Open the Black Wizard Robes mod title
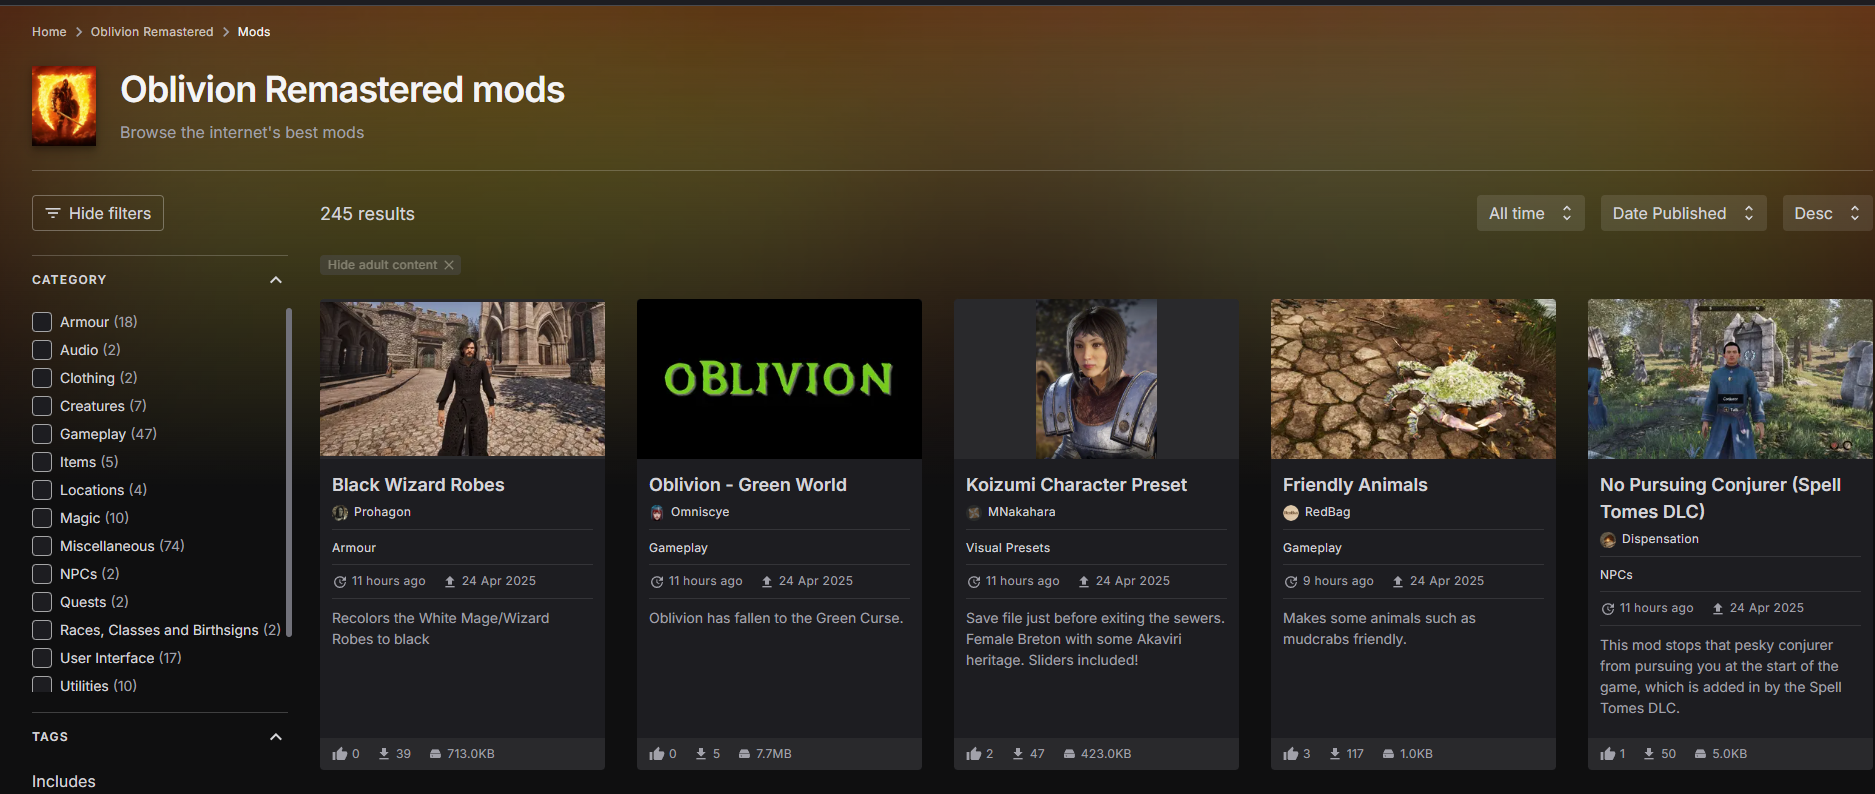This screenshot has height=794, width=1875. (418, 485)
